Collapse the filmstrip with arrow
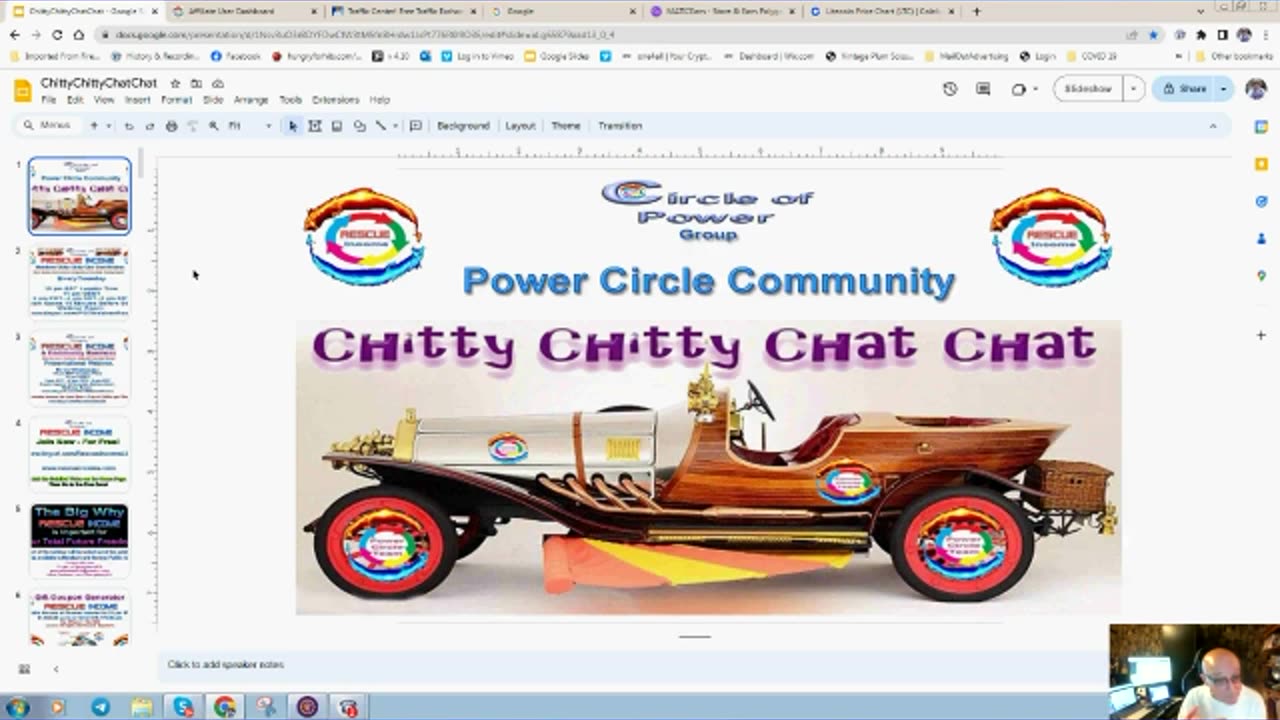 point(56,668)
